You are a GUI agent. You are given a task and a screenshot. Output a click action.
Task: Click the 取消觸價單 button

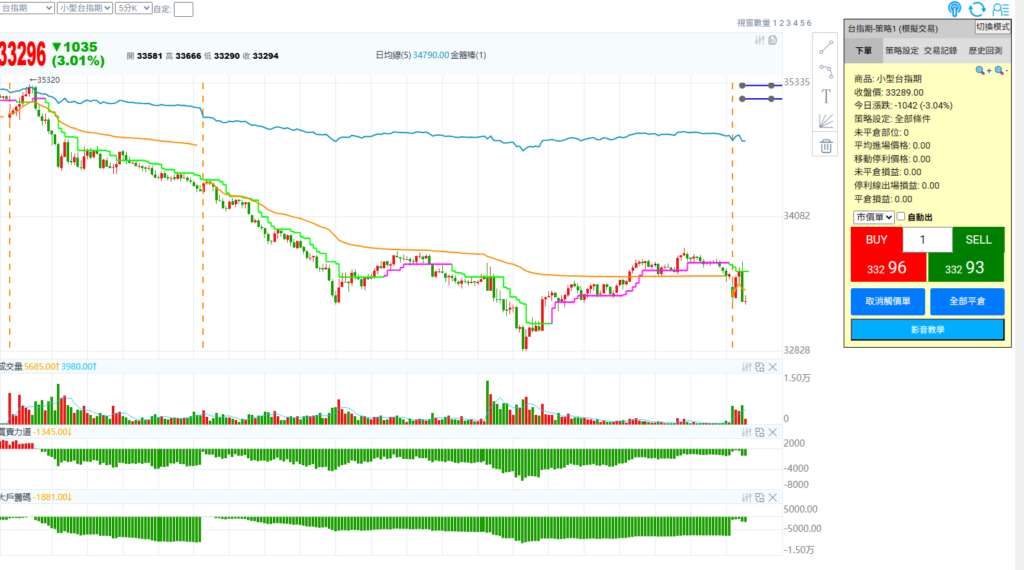[x=888, y=301]
